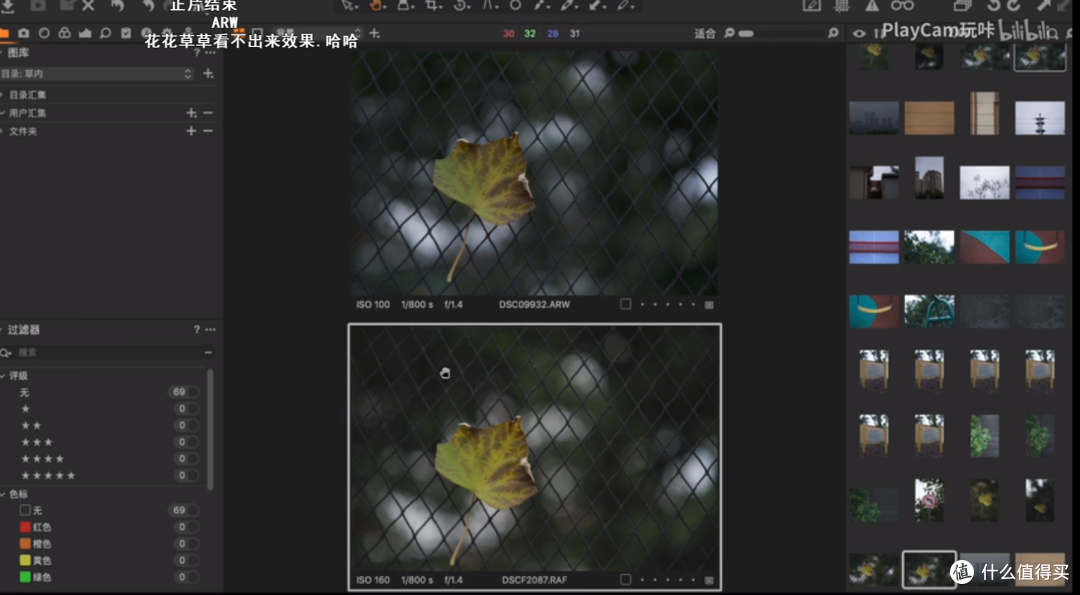Open the Color three-circles tool tab
Image resolution: width=1080 pixels, height=595 pixels.
64,33
